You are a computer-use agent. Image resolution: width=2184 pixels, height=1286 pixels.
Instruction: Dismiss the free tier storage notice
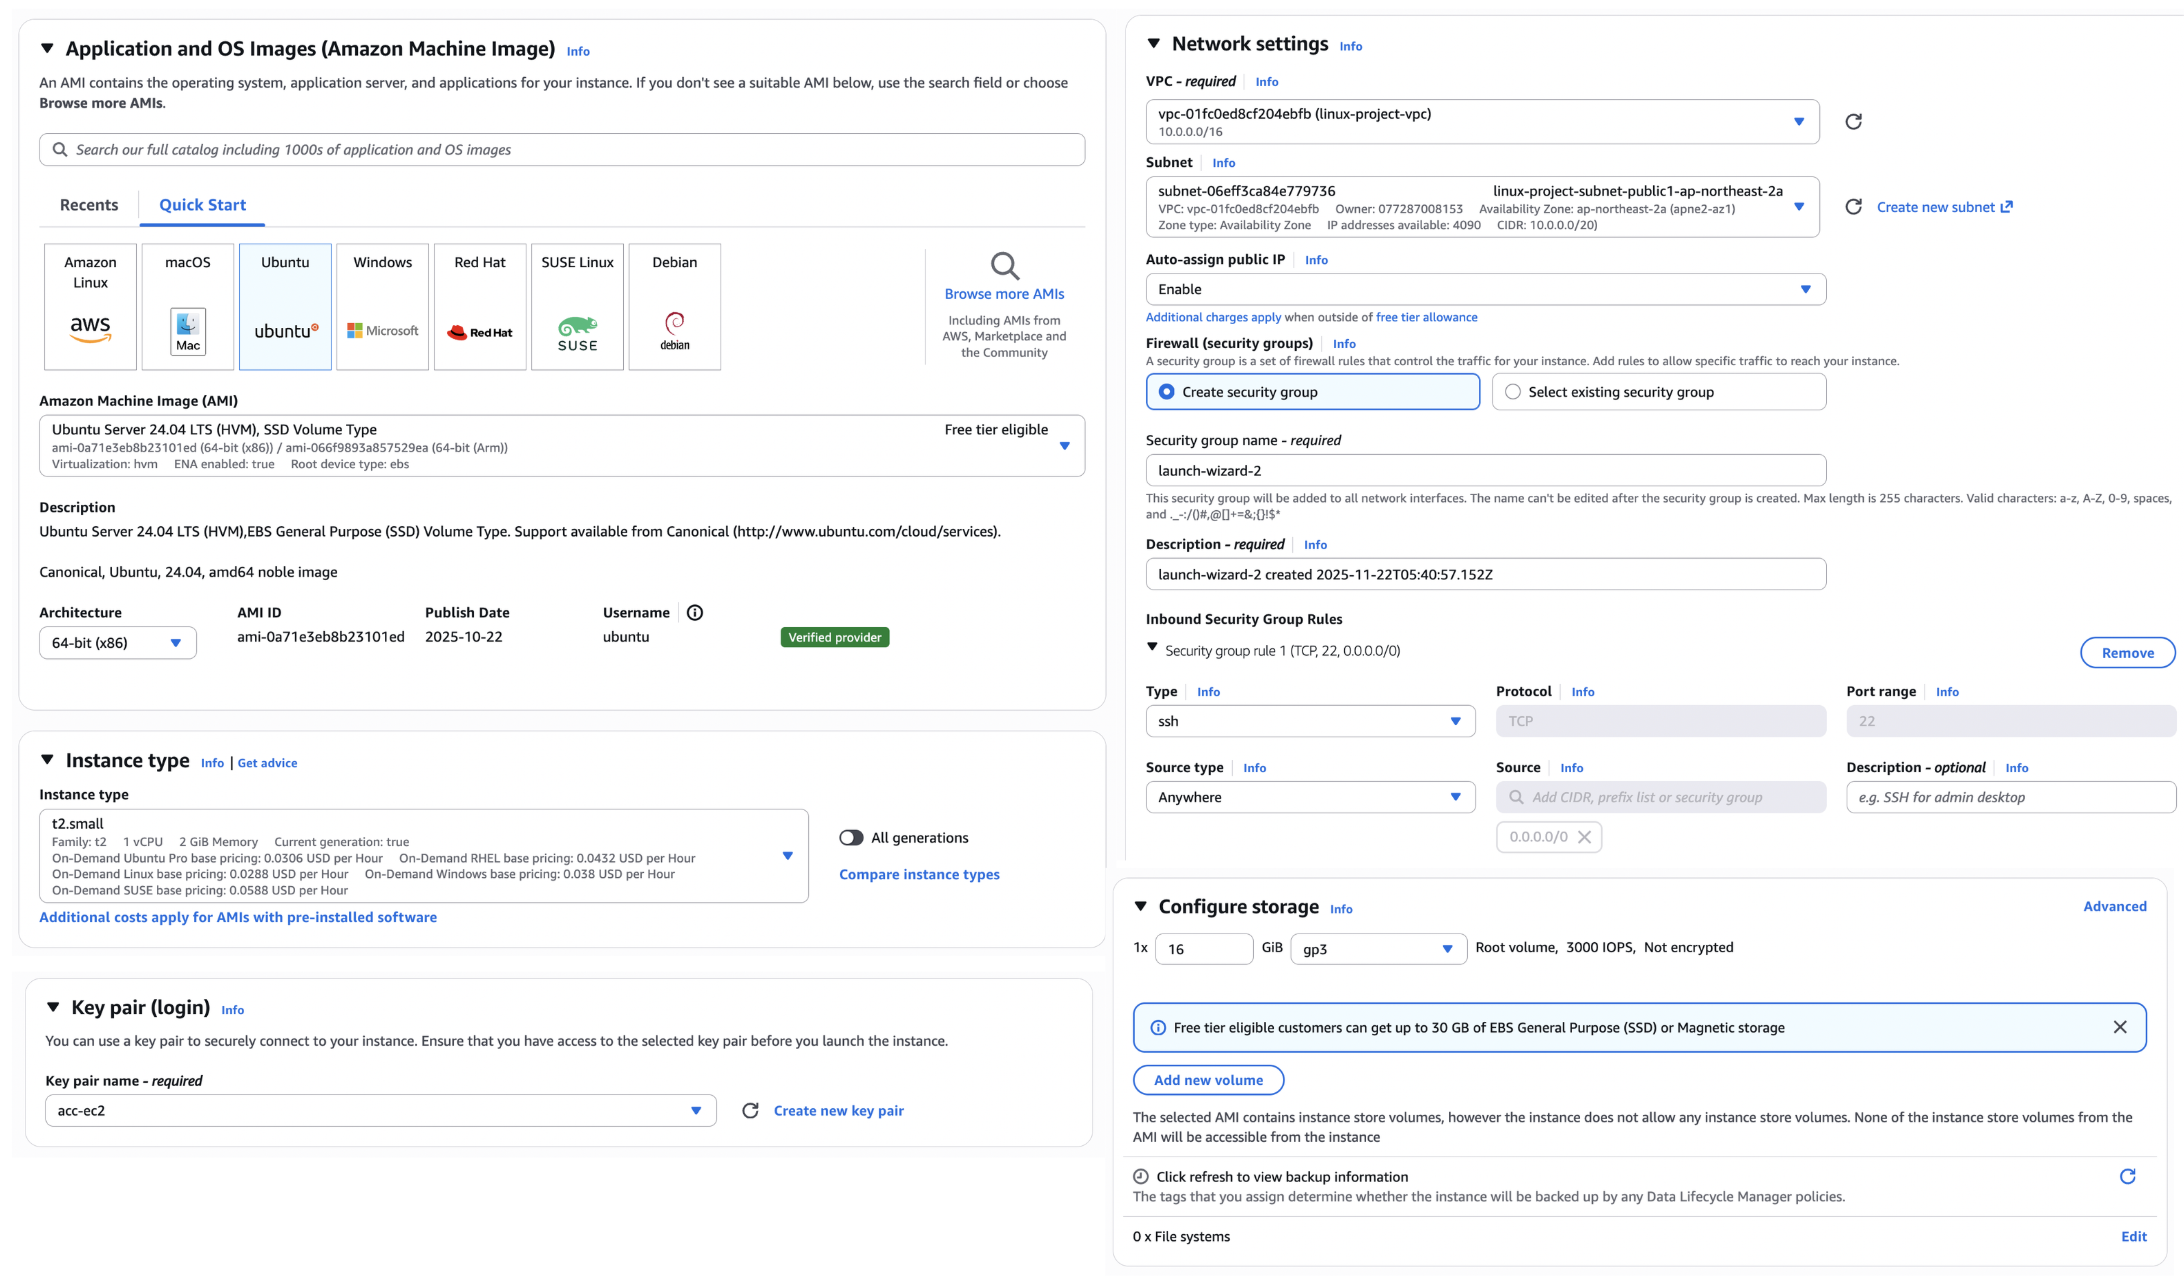click(x=2120, y=1028)
